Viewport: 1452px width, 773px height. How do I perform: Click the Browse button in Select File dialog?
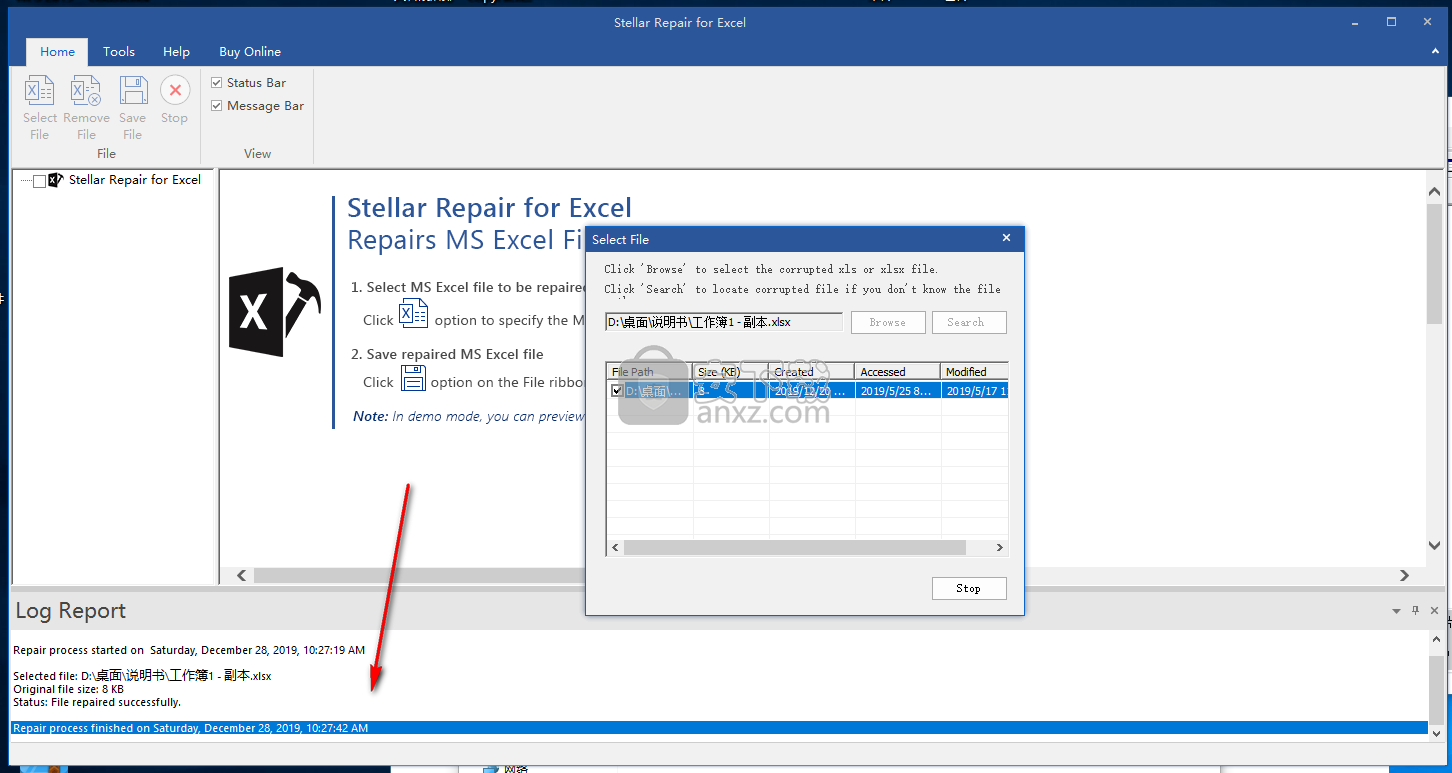coord(888,322)
